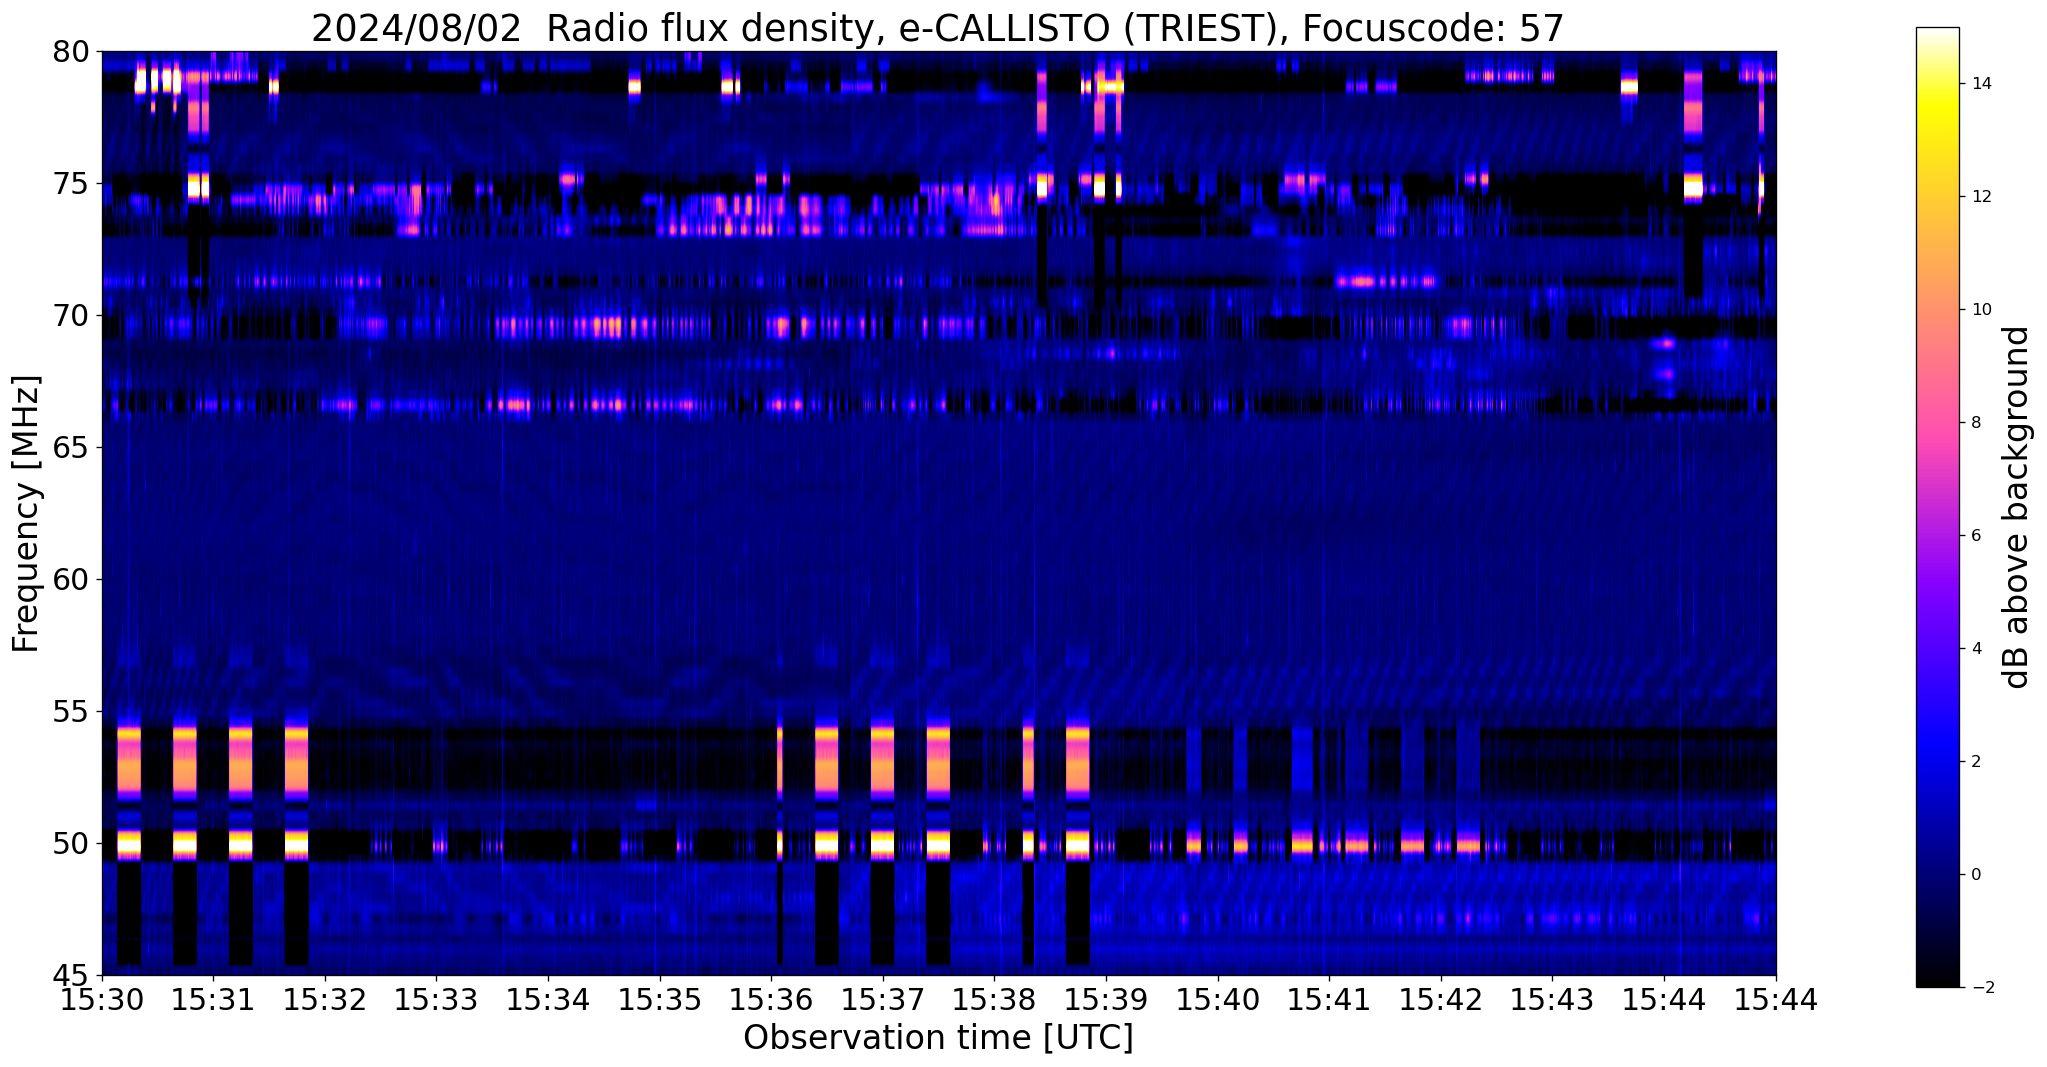Click the 75 MHz frequency tick label
This screenshot has width=2047, height=1067.
pos(71,184)
